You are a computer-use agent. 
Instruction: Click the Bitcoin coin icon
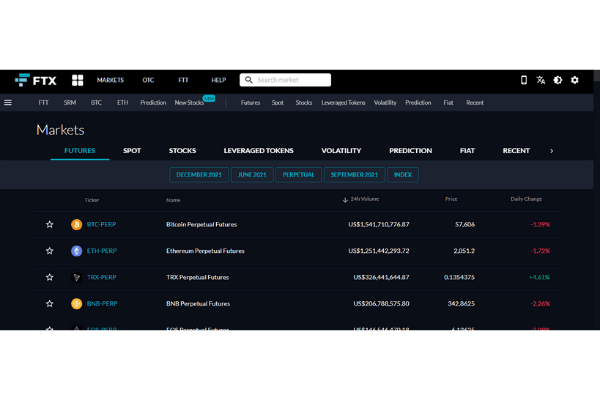(76, 224)
